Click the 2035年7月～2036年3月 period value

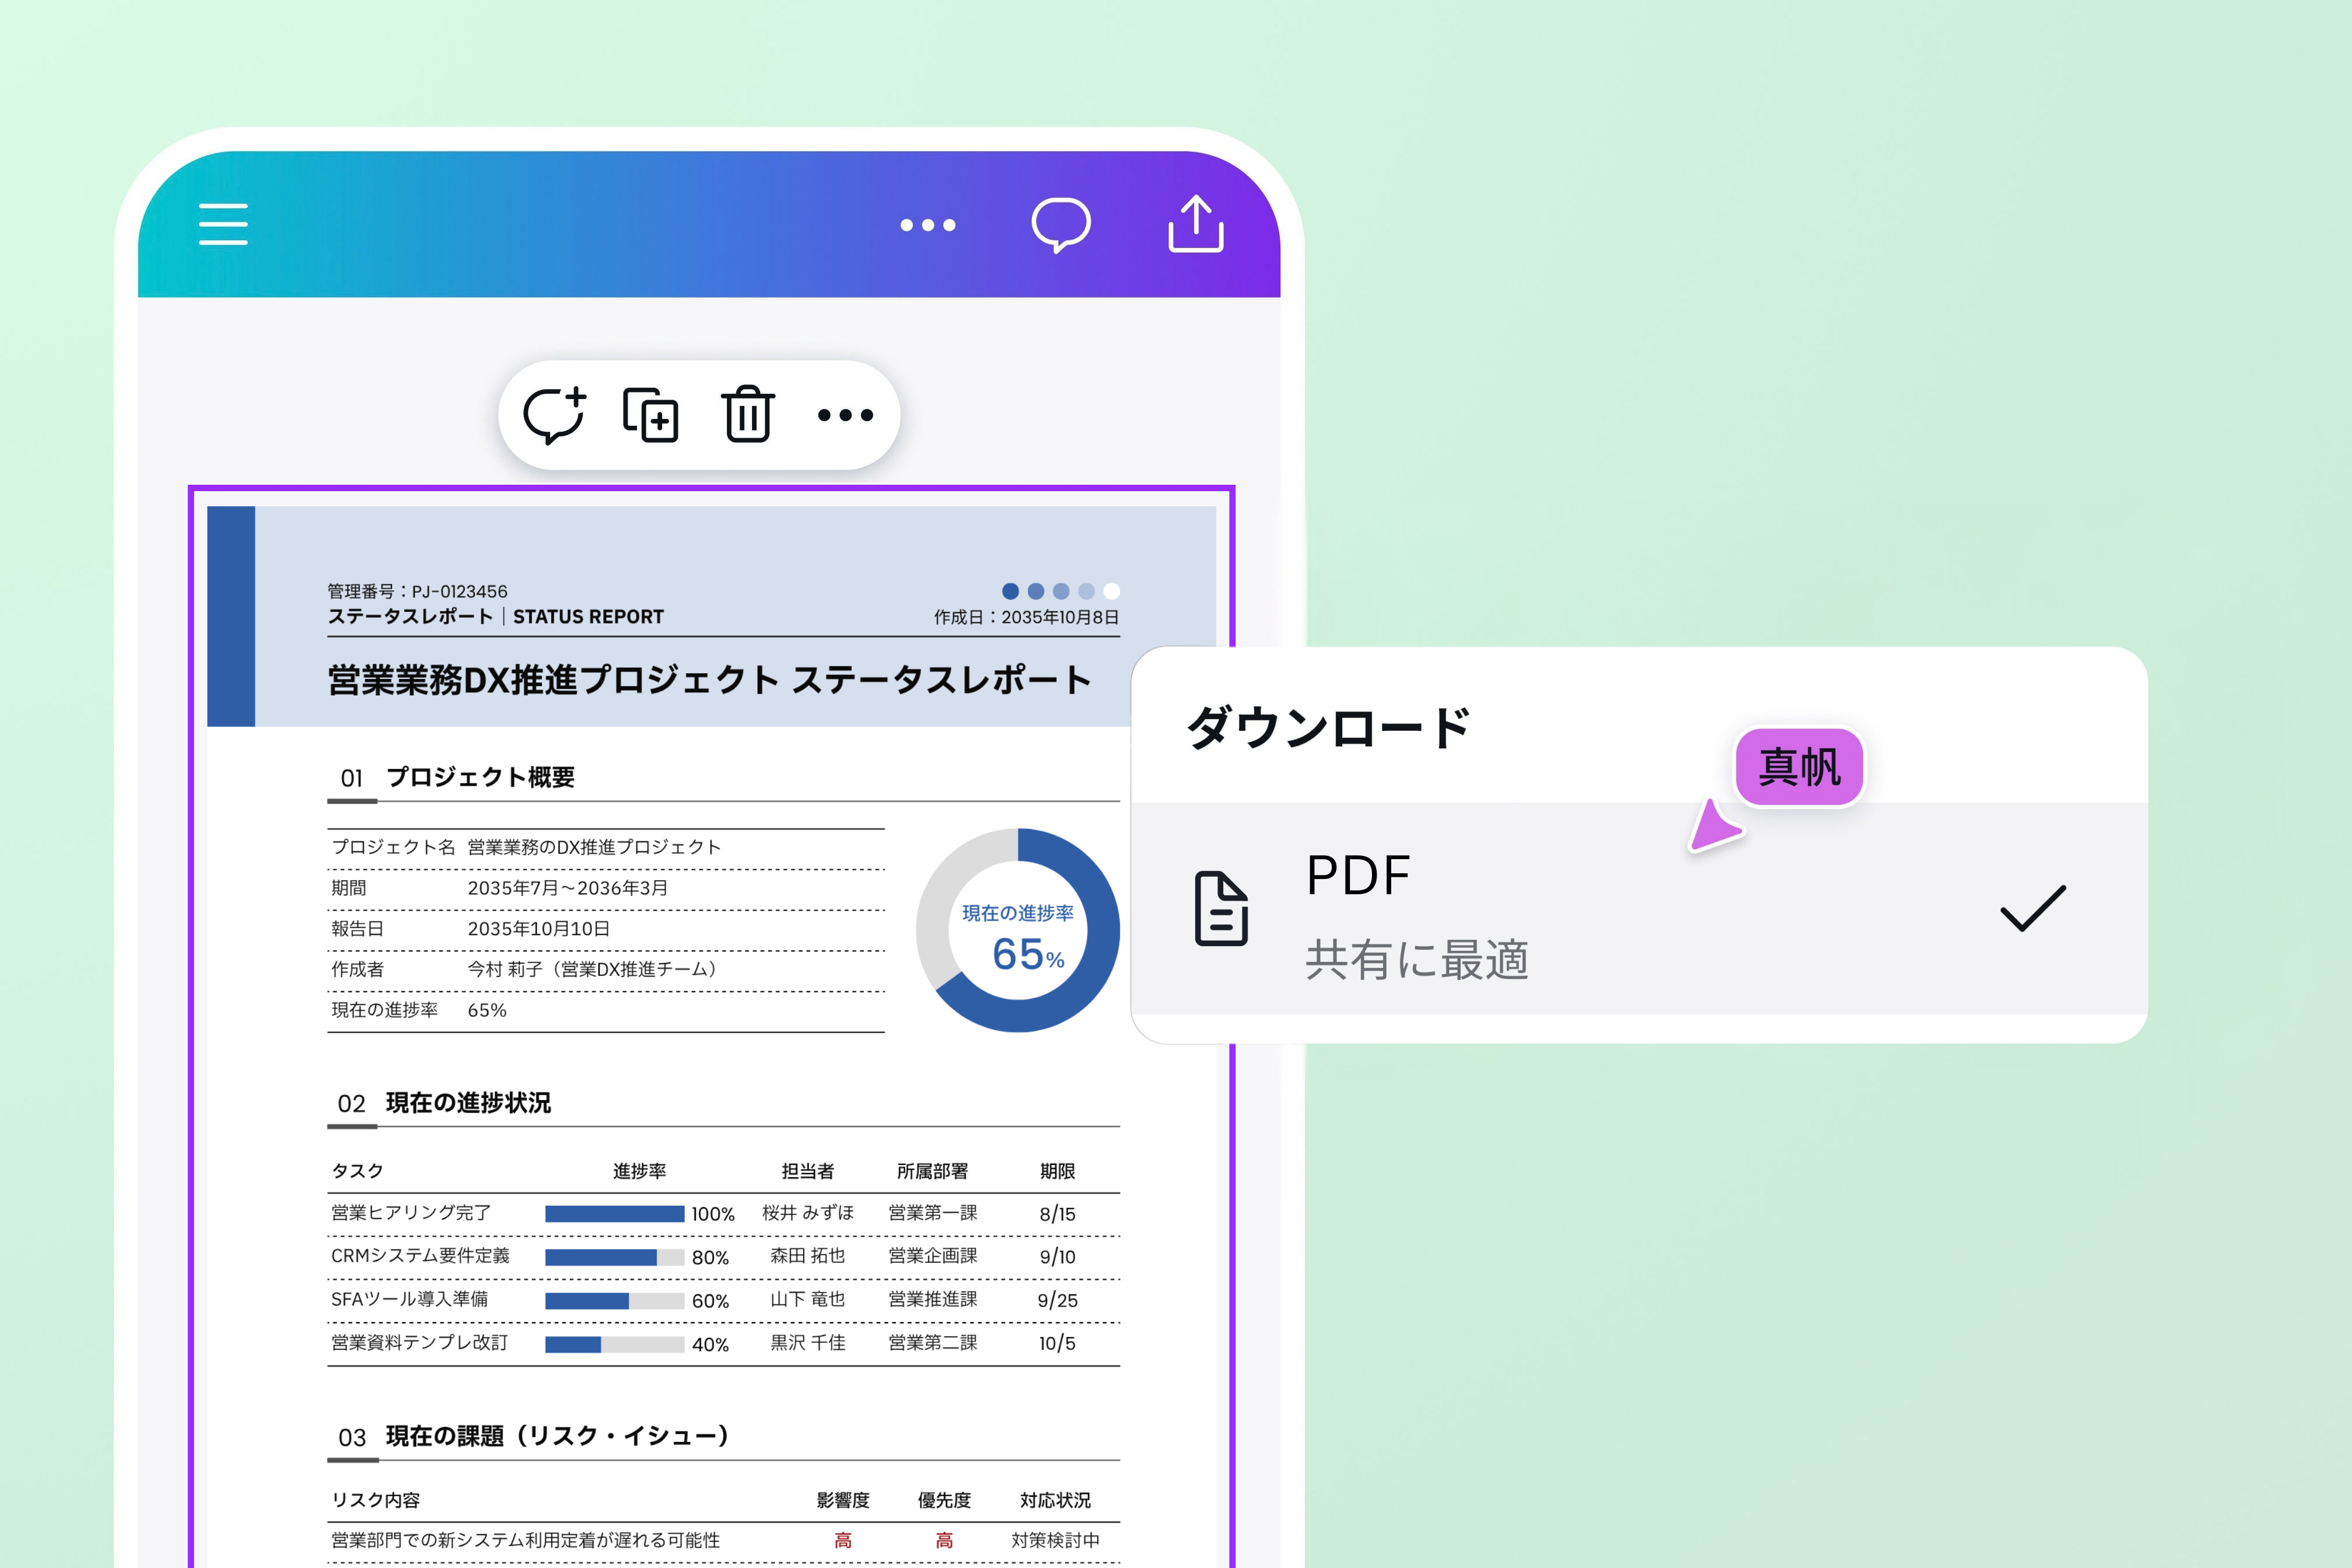(568, 888)
